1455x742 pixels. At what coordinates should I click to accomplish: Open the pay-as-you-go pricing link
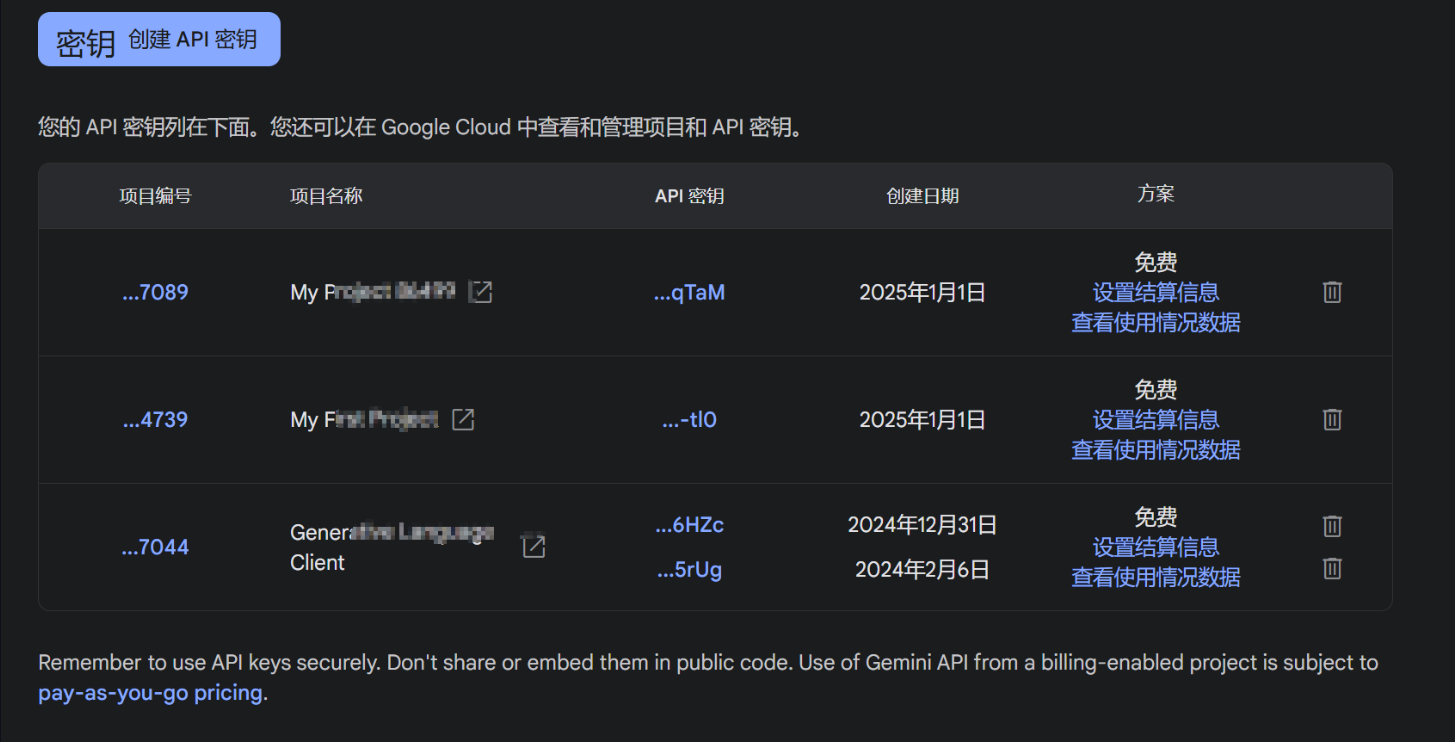tap(149, 691)
